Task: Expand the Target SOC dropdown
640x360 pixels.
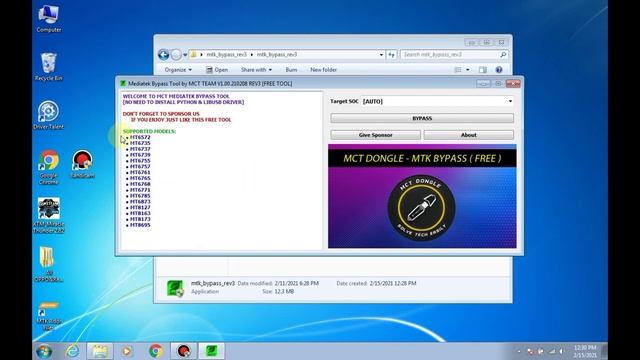Action: [510, 101]
